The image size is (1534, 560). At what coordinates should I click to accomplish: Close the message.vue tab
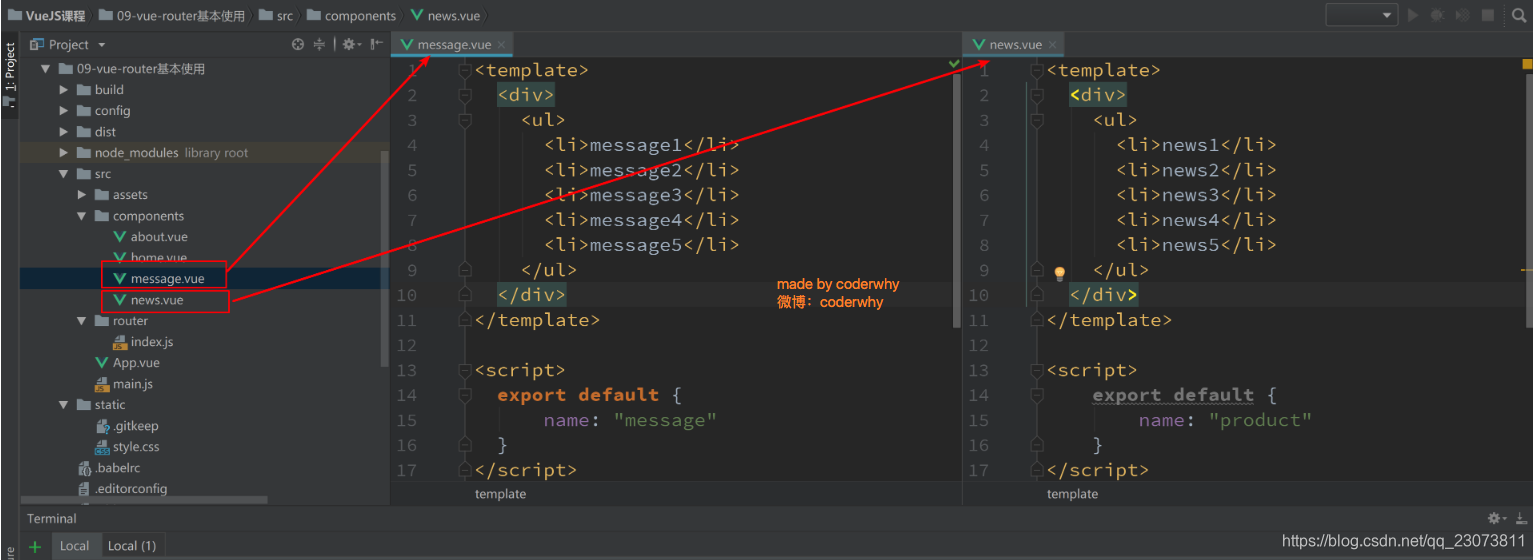[502, 45]
